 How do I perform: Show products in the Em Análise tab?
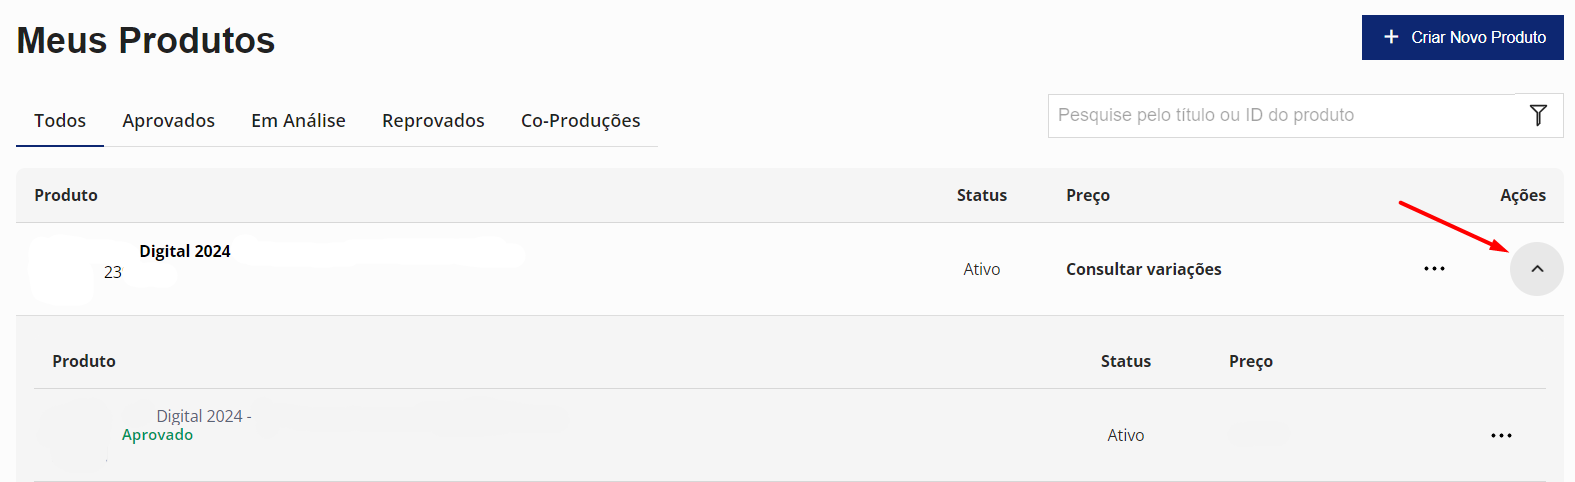click(x=298, y=121)
